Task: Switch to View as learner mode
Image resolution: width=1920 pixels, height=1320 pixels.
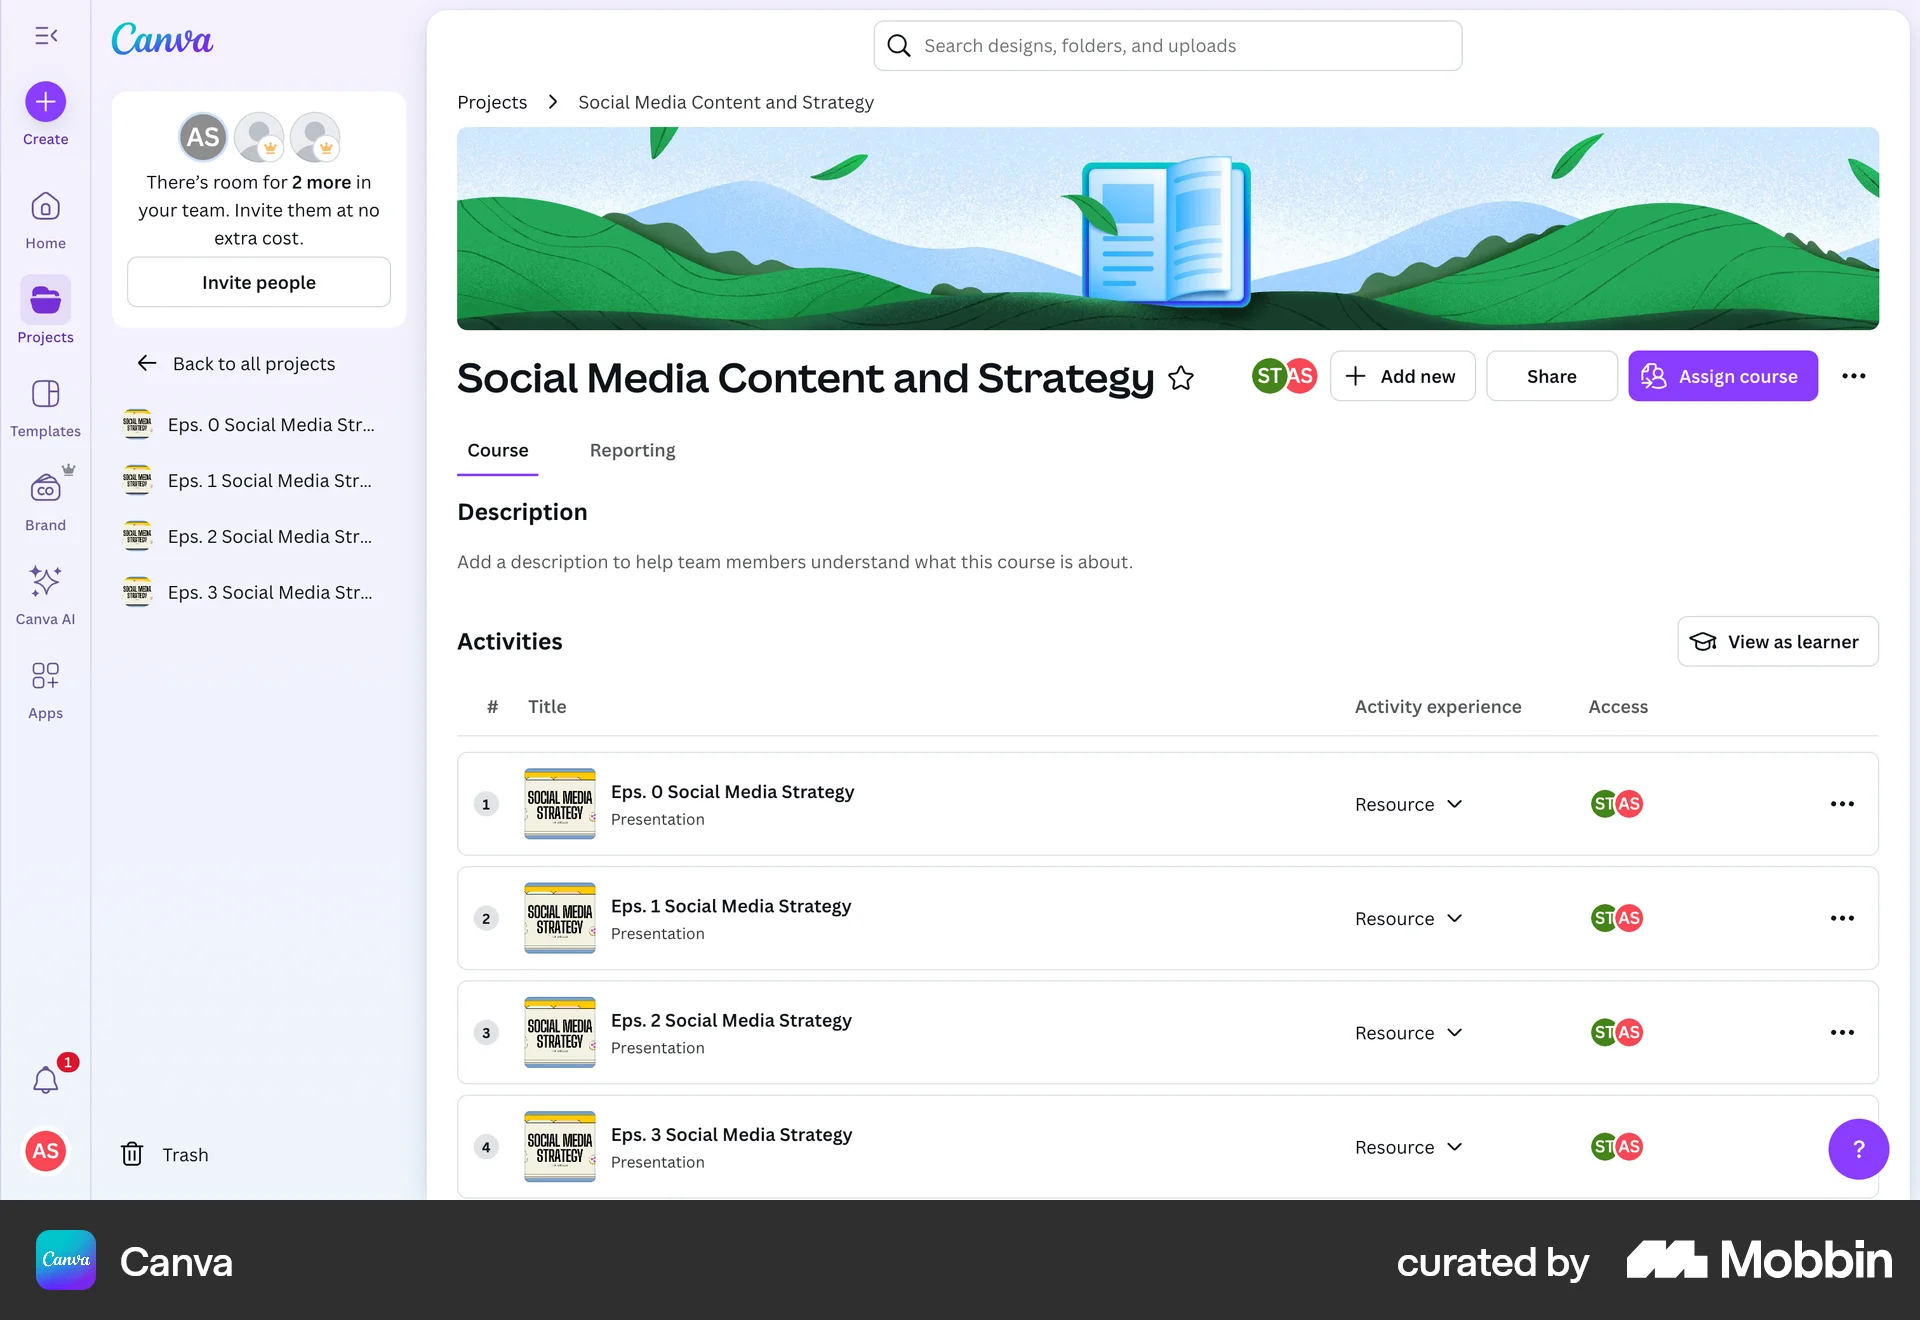Action: [1777, 641]
